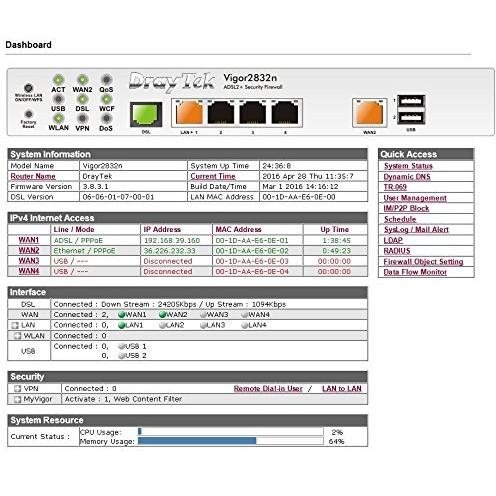496x496 pixels.
Task: Click the grey LAN2 status indicator
Action: (x=163, y=325)
